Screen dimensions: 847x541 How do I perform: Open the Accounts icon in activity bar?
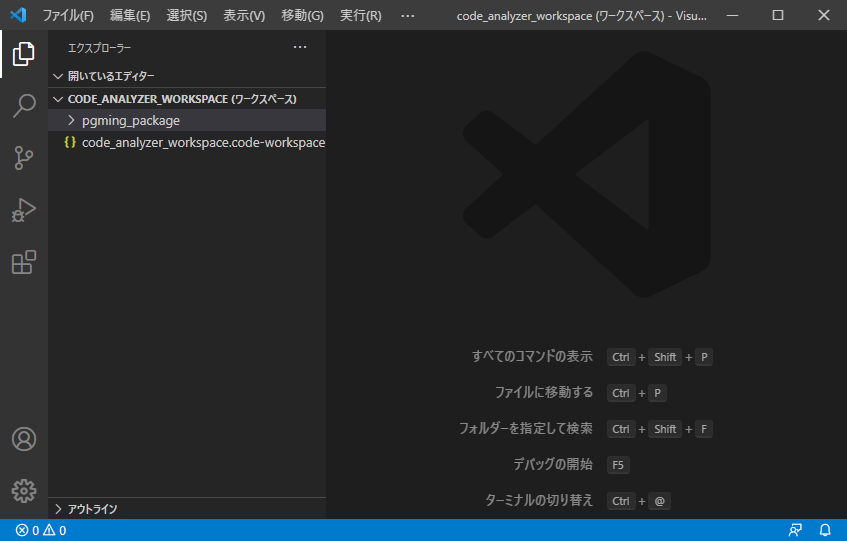pyautogui.click(x=24, y=439)
